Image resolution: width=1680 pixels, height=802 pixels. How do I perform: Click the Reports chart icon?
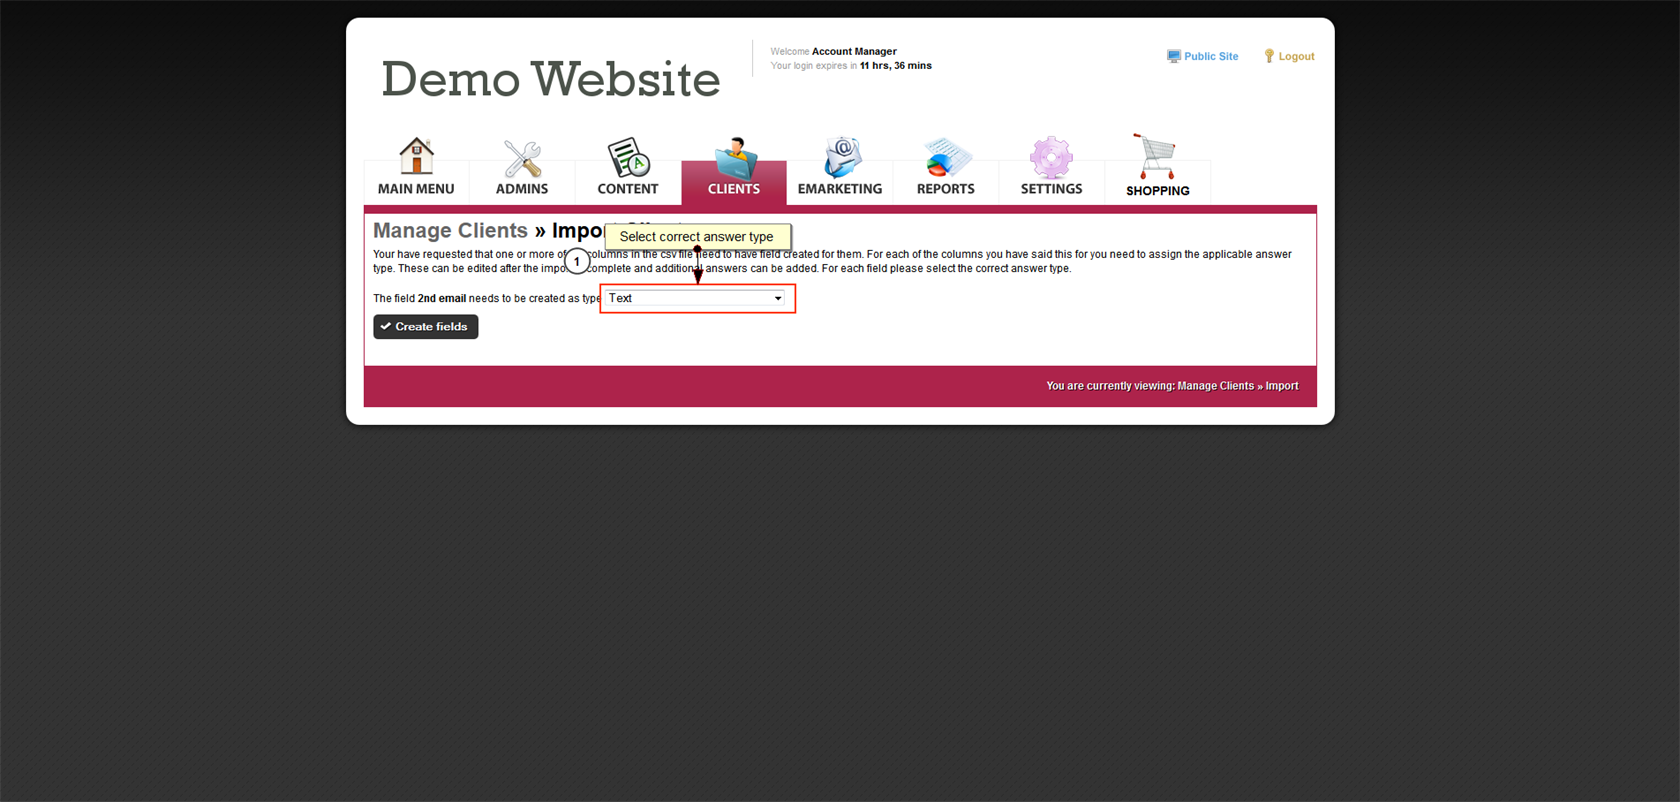945,158
